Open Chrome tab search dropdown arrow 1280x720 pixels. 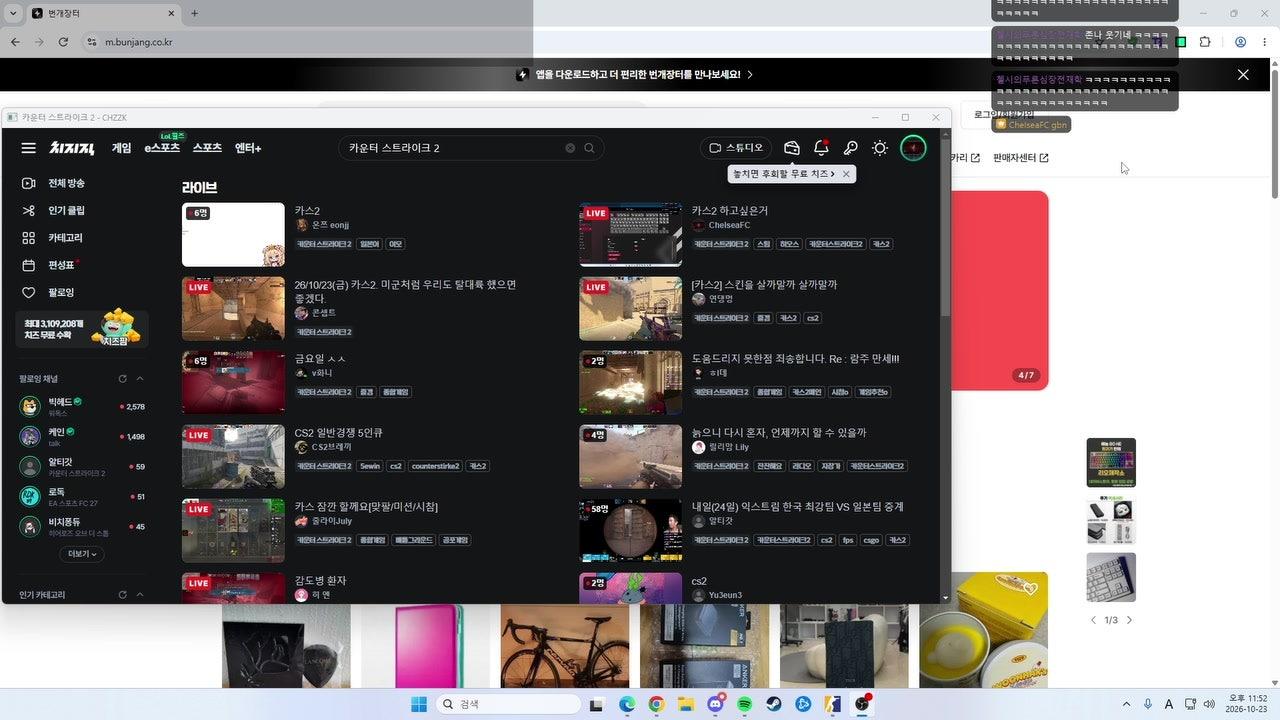coord(13,14)
